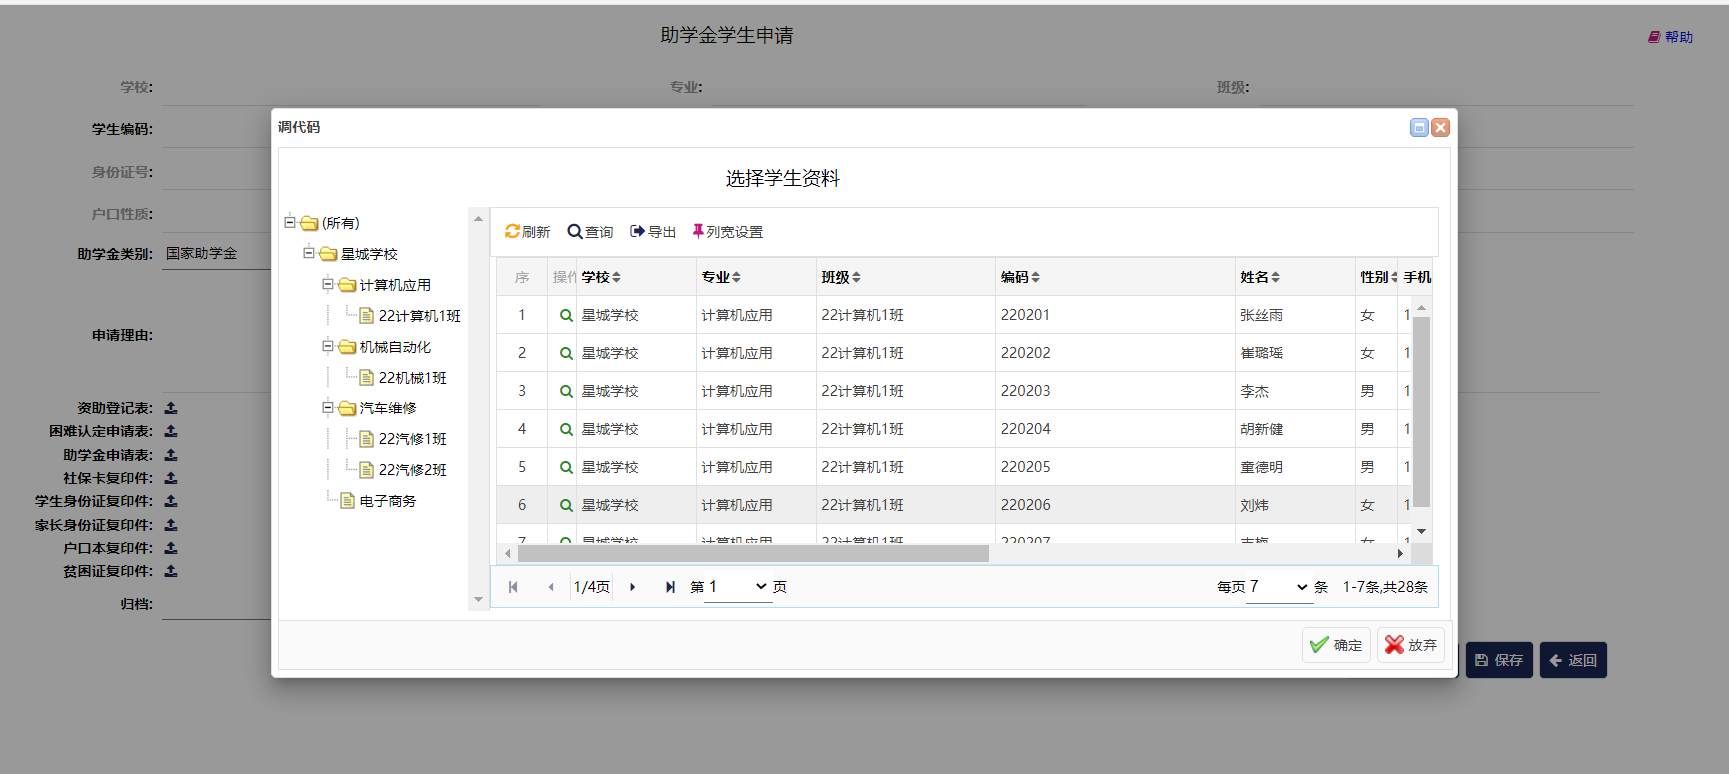Click the 返回 back button
1729x774 pixels.
1573,660
